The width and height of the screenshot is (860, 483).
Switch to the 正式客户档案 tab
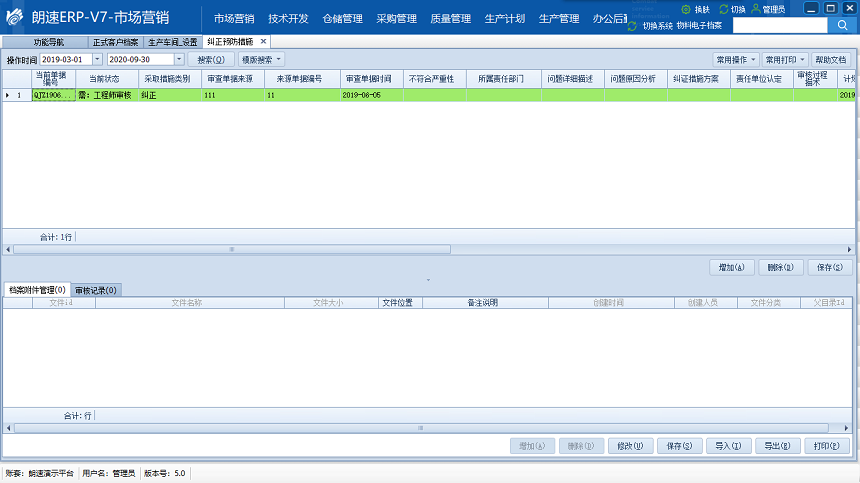(118, 42)
